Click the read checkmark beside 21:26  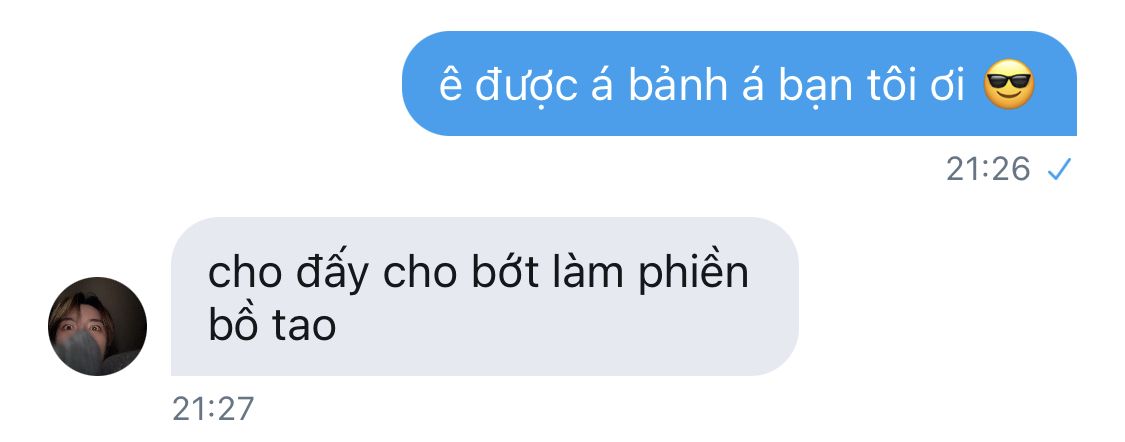tap(1059, 169)
